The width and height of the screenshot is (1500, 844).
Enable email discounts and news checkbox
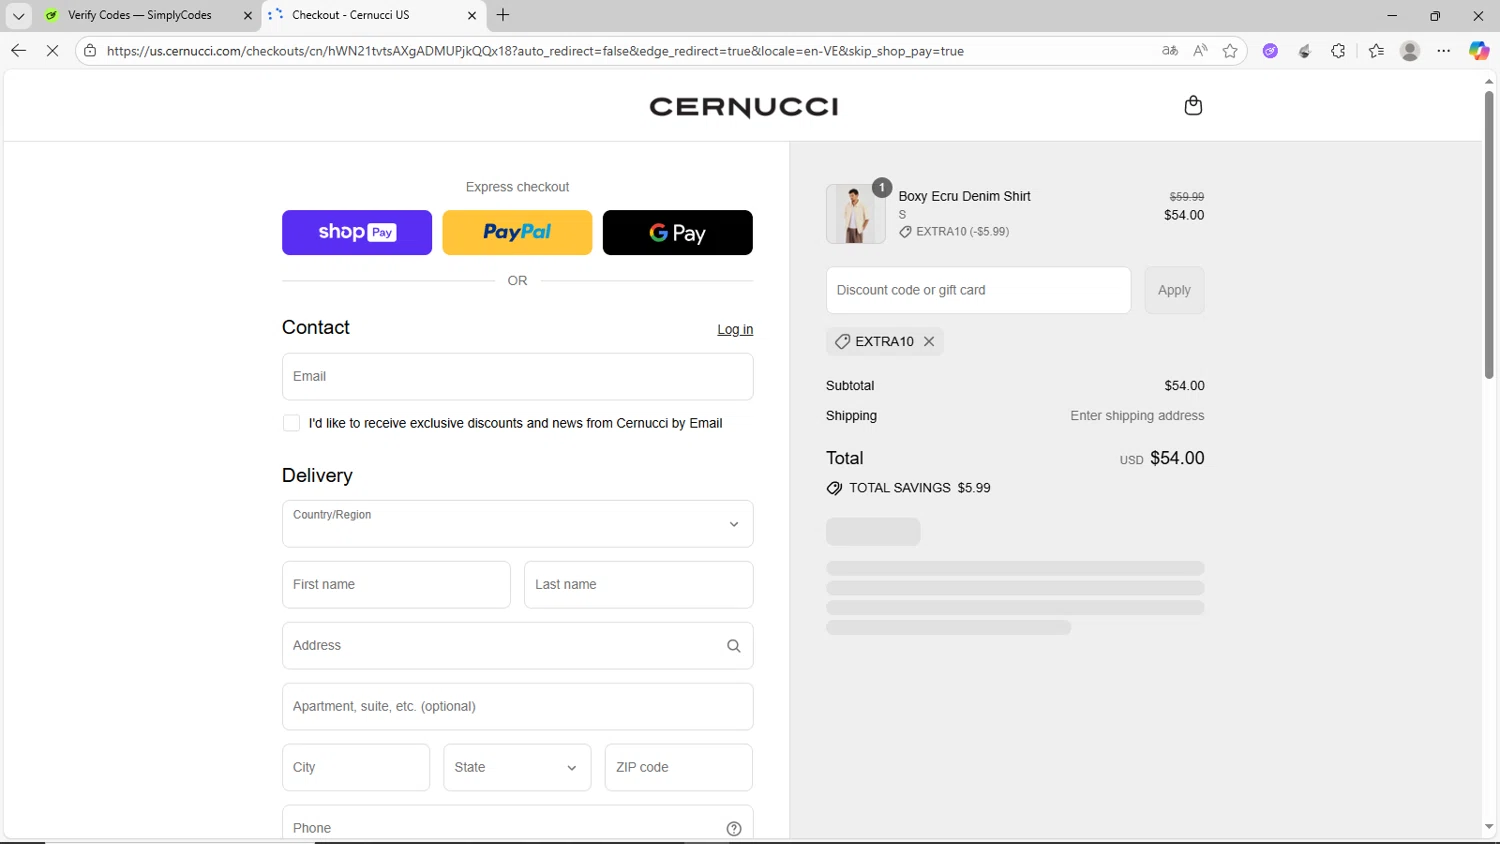click(291, 423)
